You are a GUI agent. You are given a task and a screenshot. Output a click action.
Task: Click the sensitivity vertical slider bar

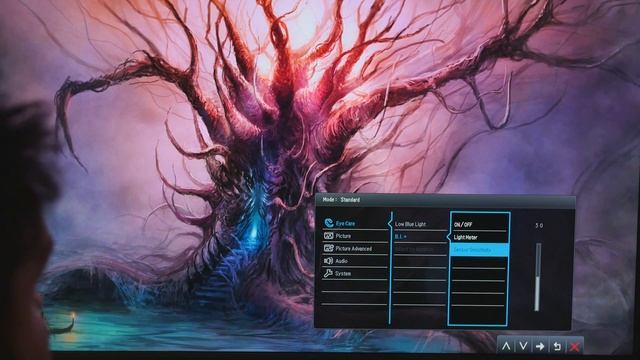click(x=538, y=277)
